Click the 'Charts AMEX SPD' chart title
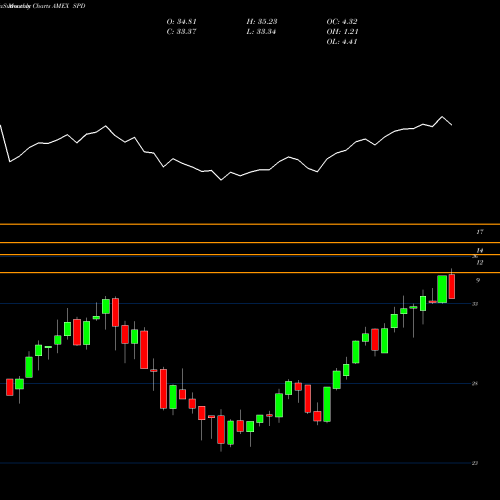This screenshot has height=500, width=500. pyautogui.click(x=59, y=6)
